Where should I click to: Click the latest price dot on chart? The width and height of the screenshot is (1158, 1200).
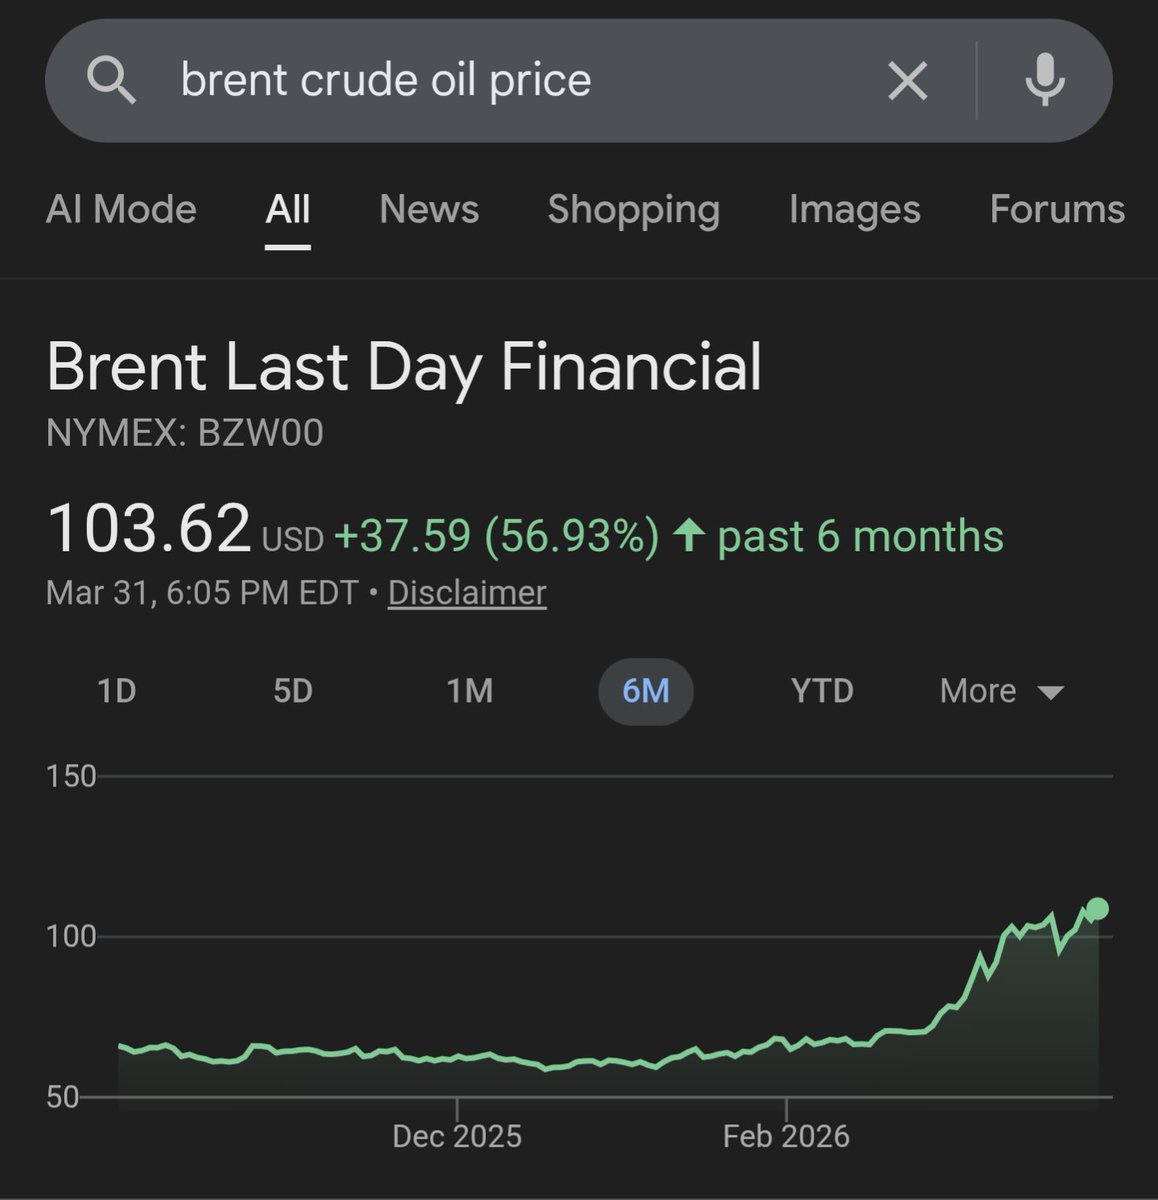tap(1097, 908)
